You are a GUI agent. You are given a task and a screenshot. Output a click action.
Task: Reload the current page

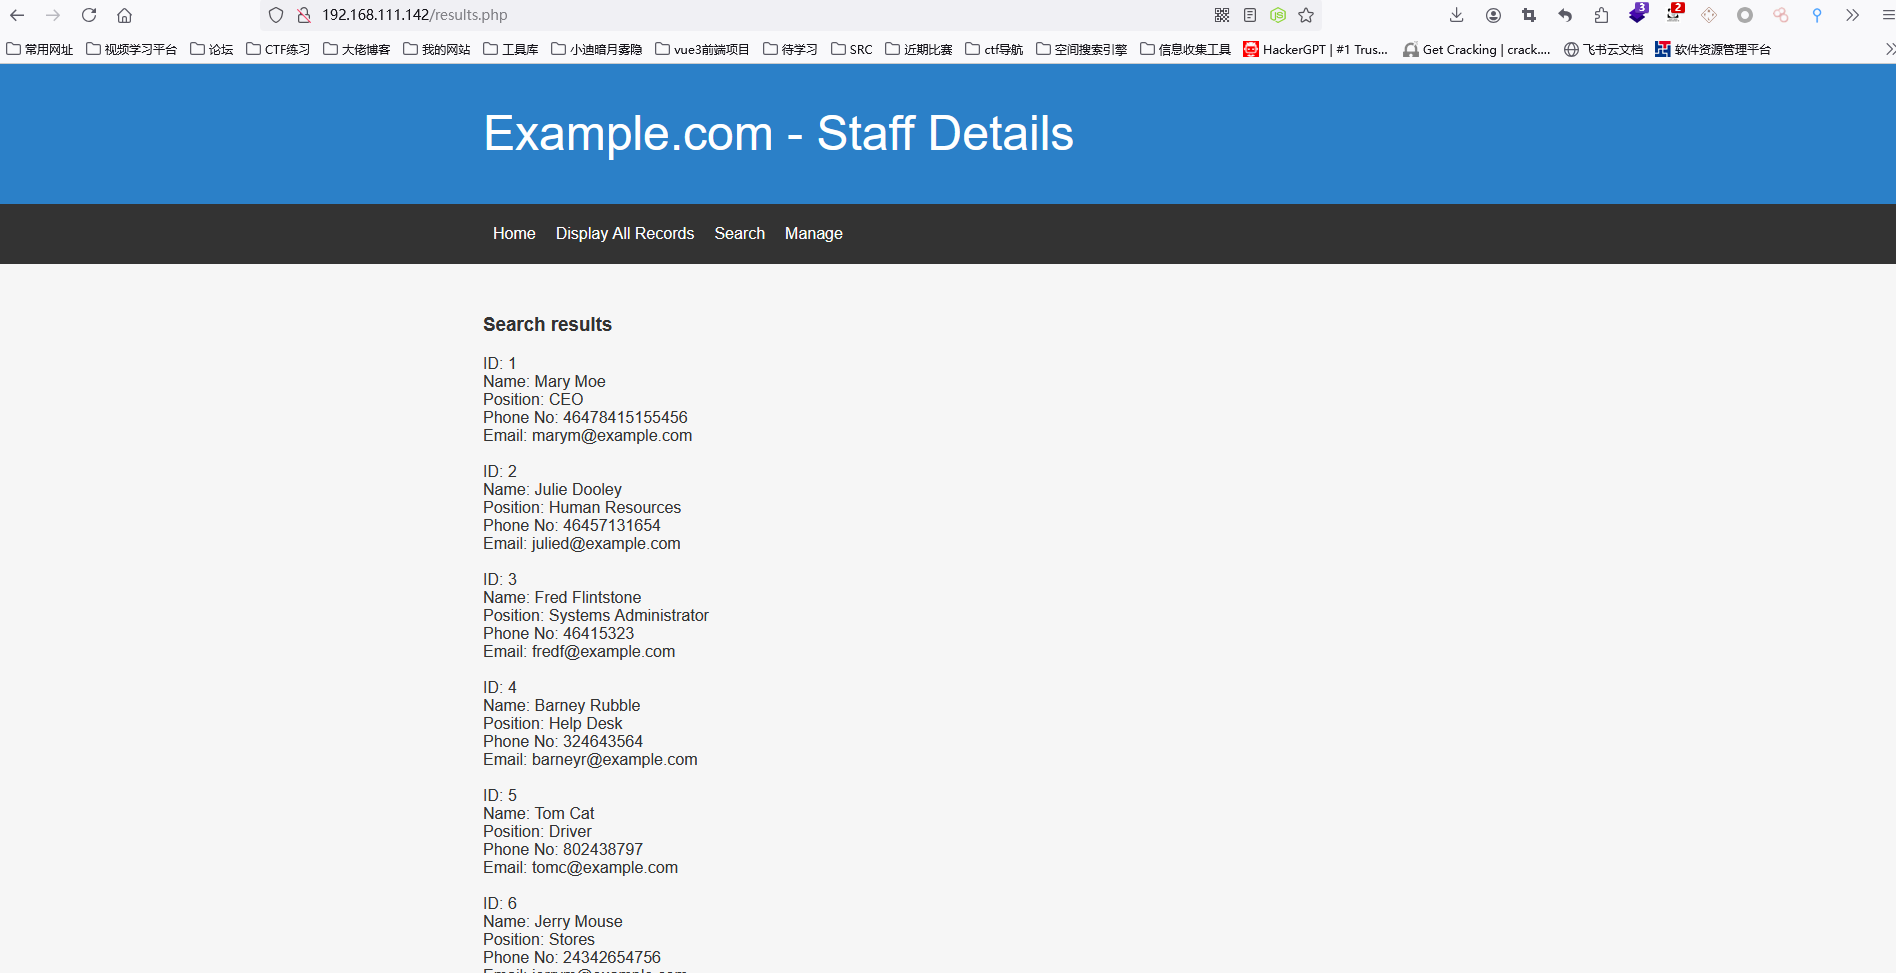(89, 15)
